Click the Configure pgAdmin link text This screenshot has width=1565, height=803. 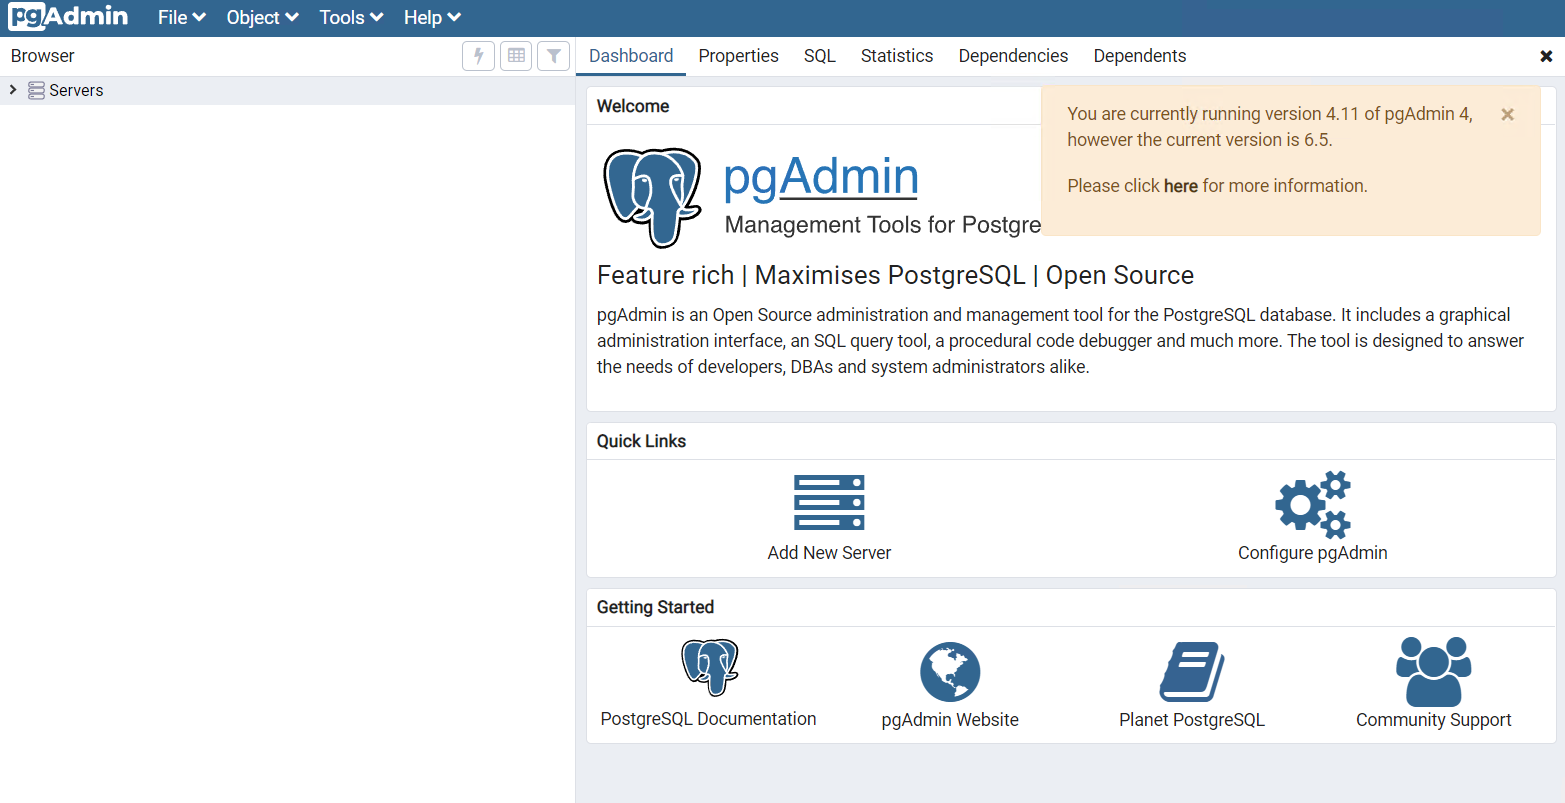pos(1313,553)
